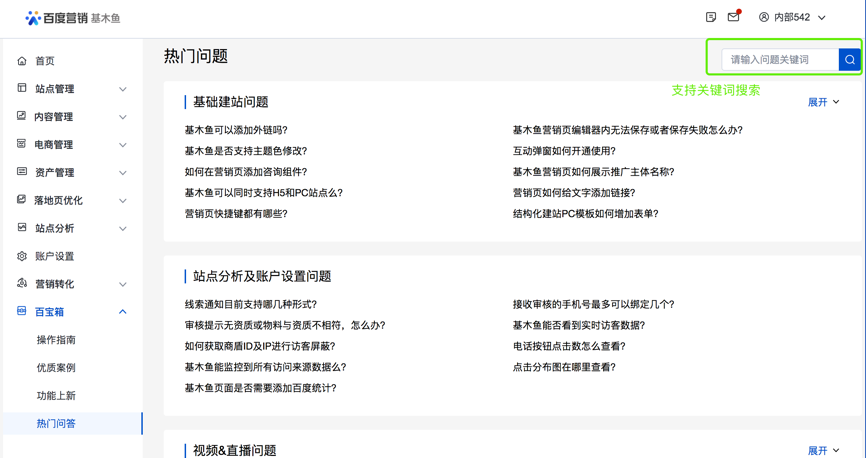Screen dimensions: 866x458
Task: Collapse the 百宝箱 menu section
Action: (x=122, y=312)
